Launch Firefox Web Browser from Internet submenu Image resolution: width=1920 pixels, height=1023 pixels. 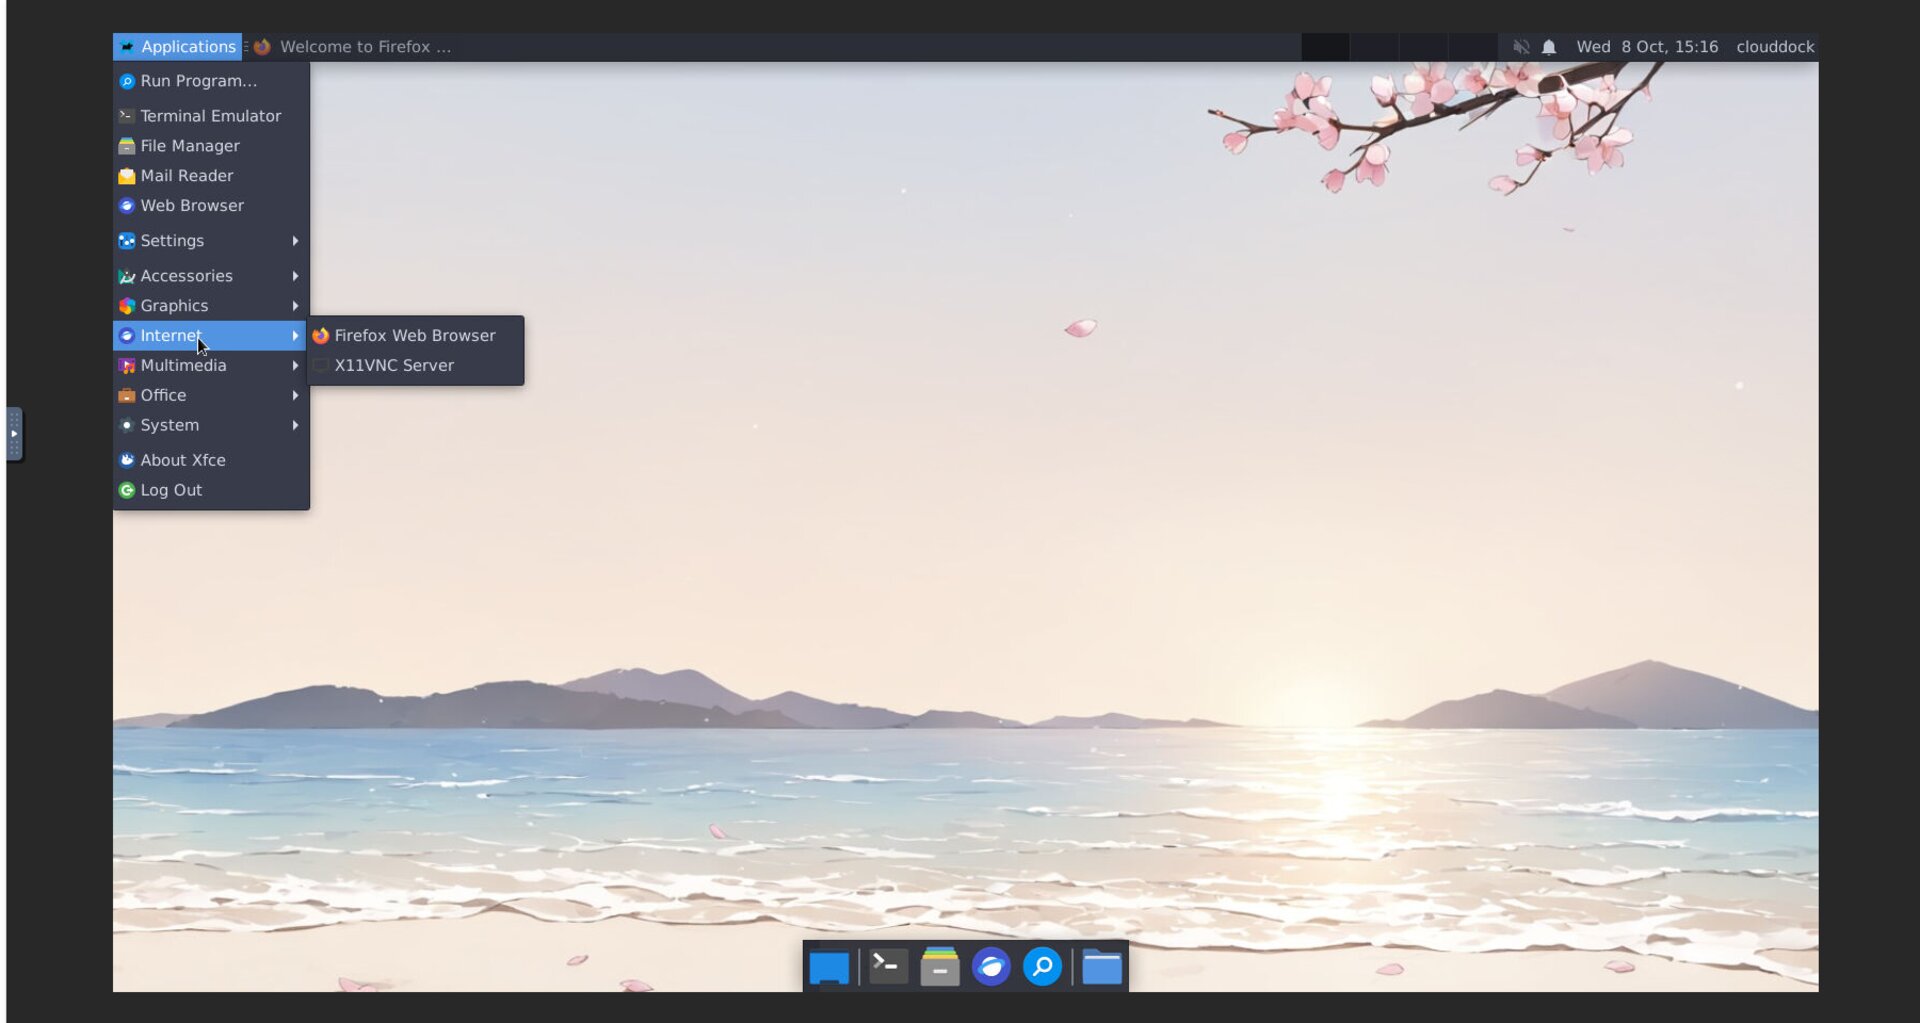pyautogui.click(x=414, y=336)
